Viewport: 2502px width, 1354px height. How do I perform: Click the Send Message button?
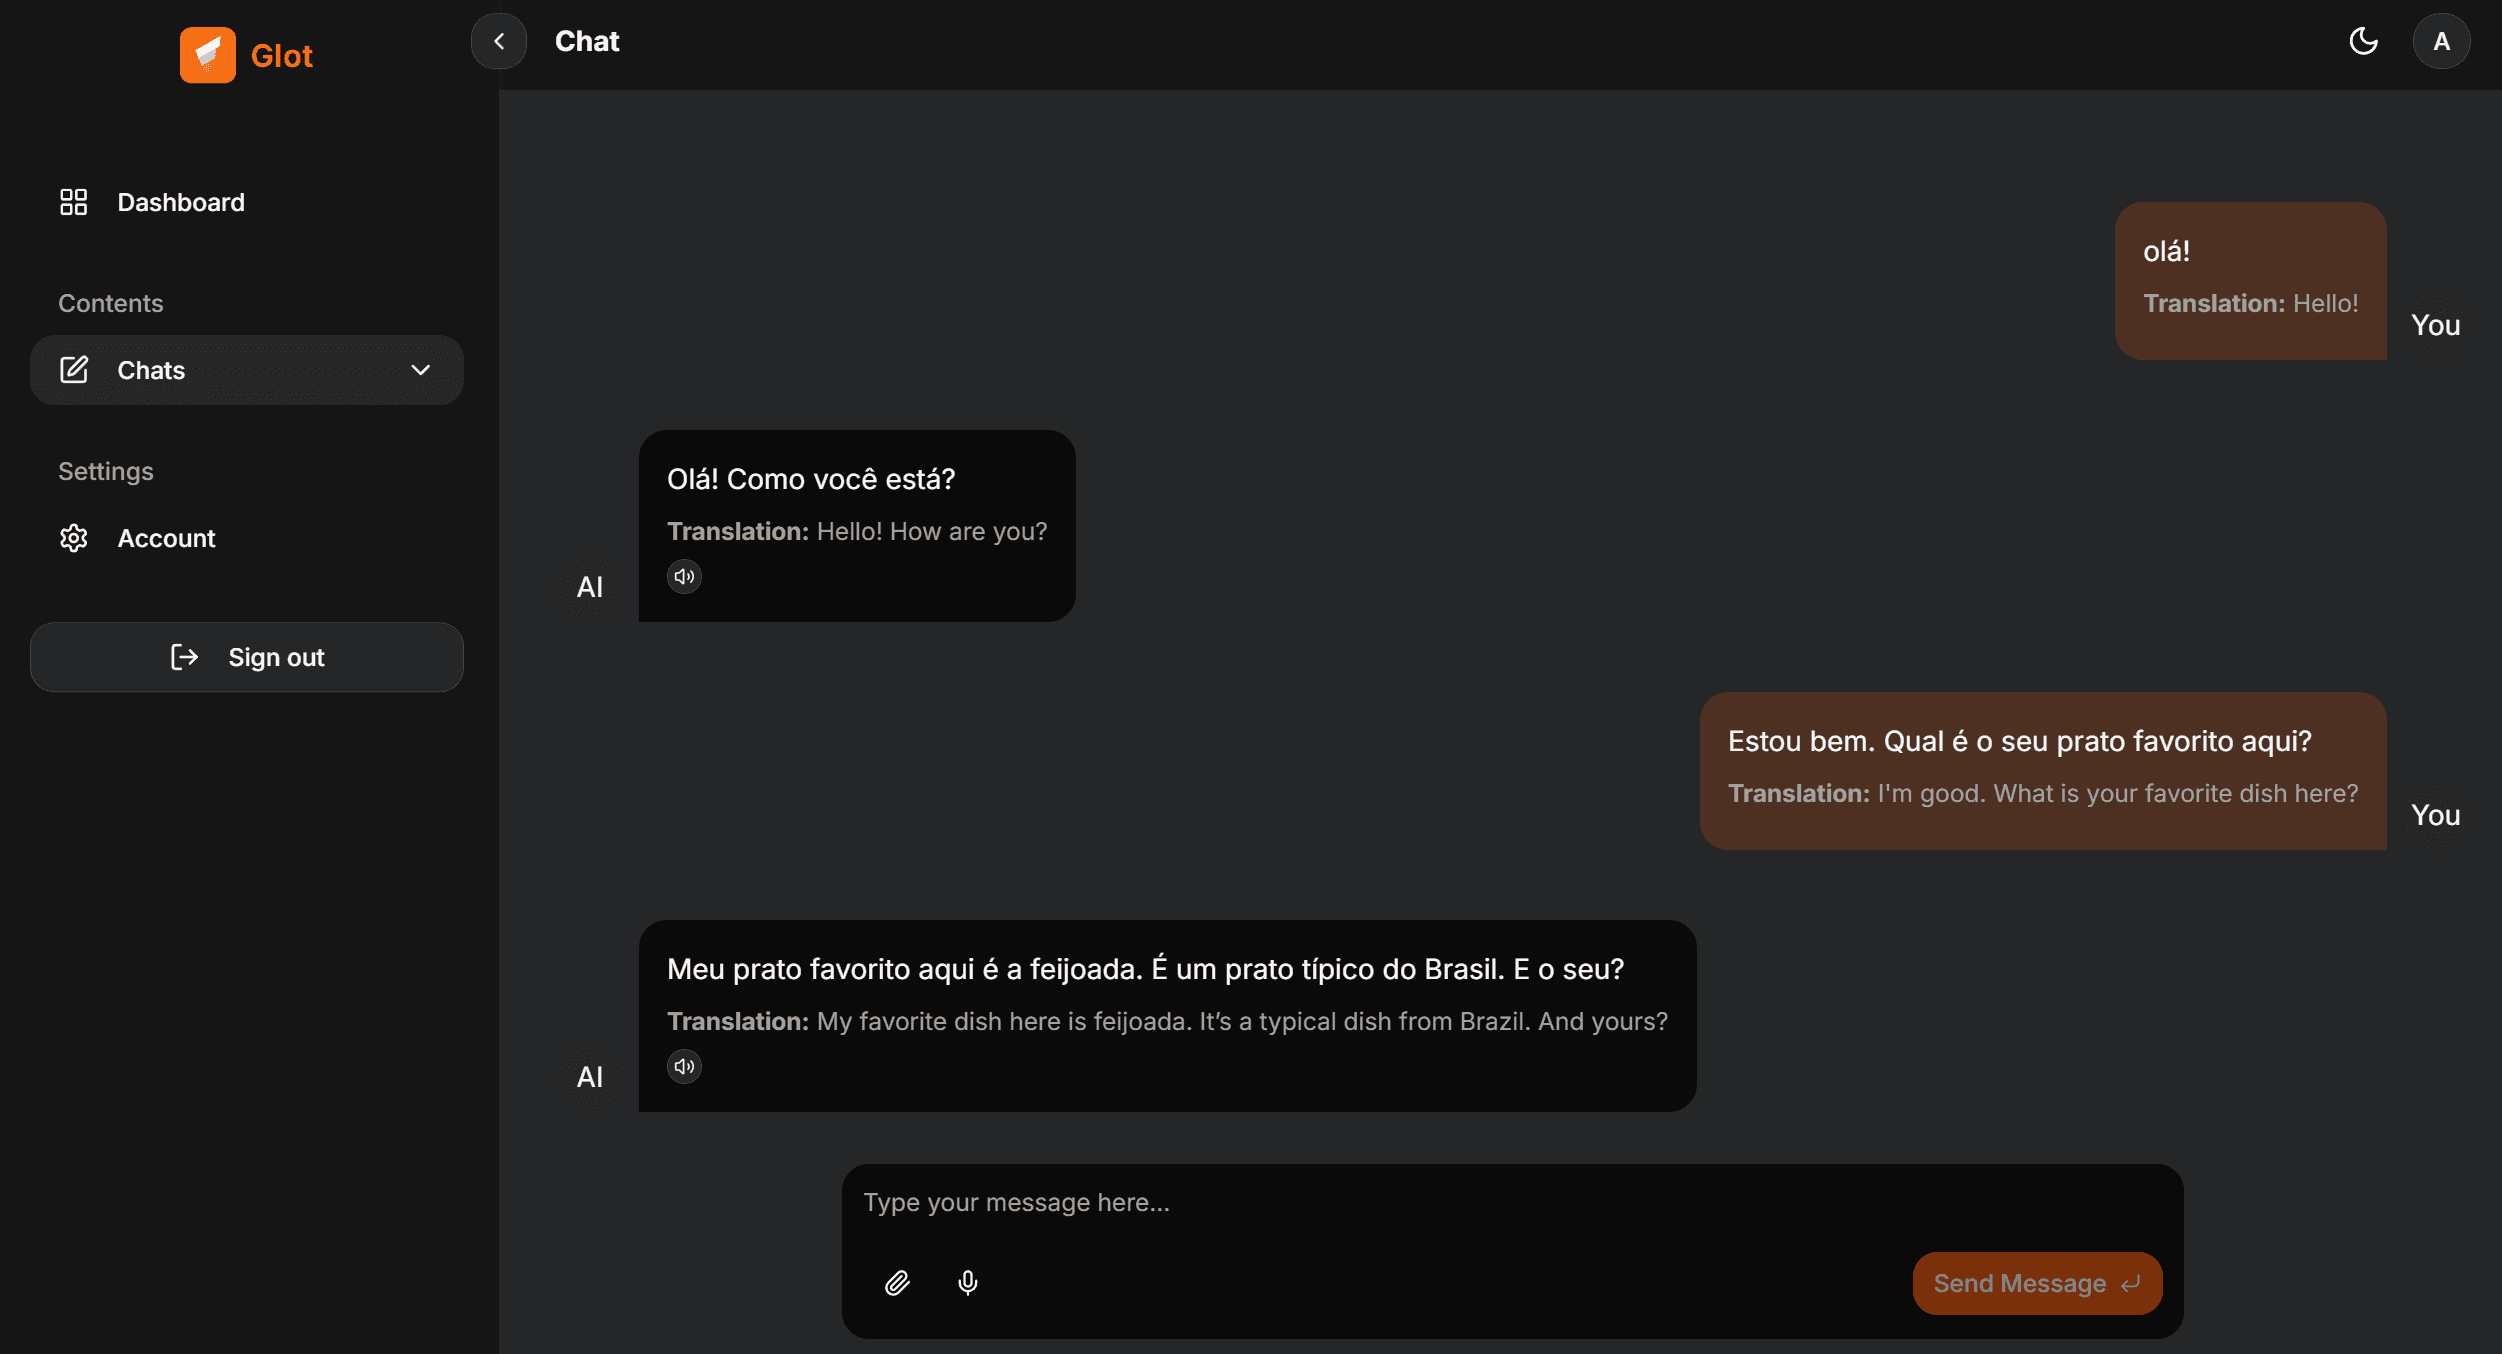(x=2037, y=1283)
